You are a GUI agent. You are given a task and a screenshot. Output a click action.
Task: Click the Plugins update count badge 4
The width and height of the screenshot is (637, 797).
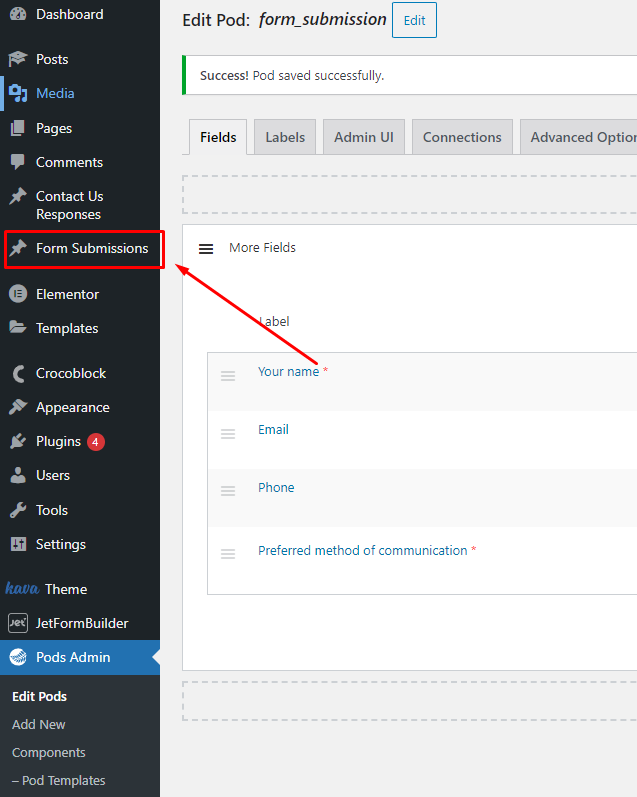(x=96, y=442)
